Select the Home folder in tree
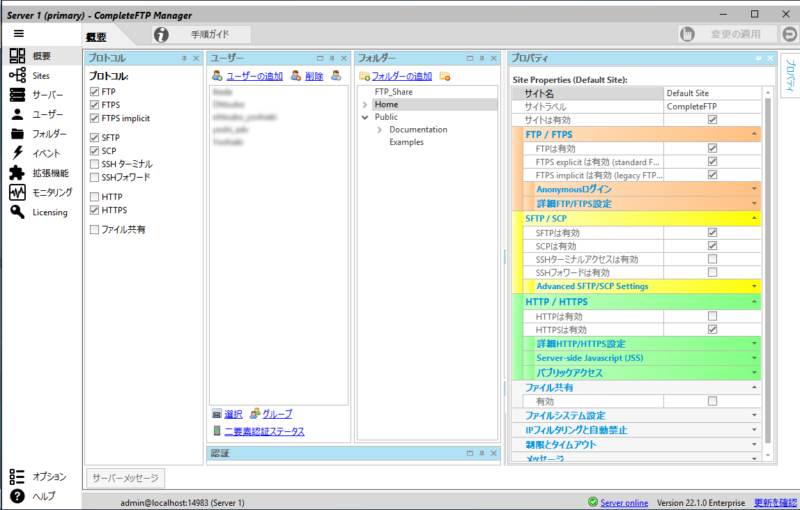The width and height of the screenshot is (800, 510). [386, 104]
